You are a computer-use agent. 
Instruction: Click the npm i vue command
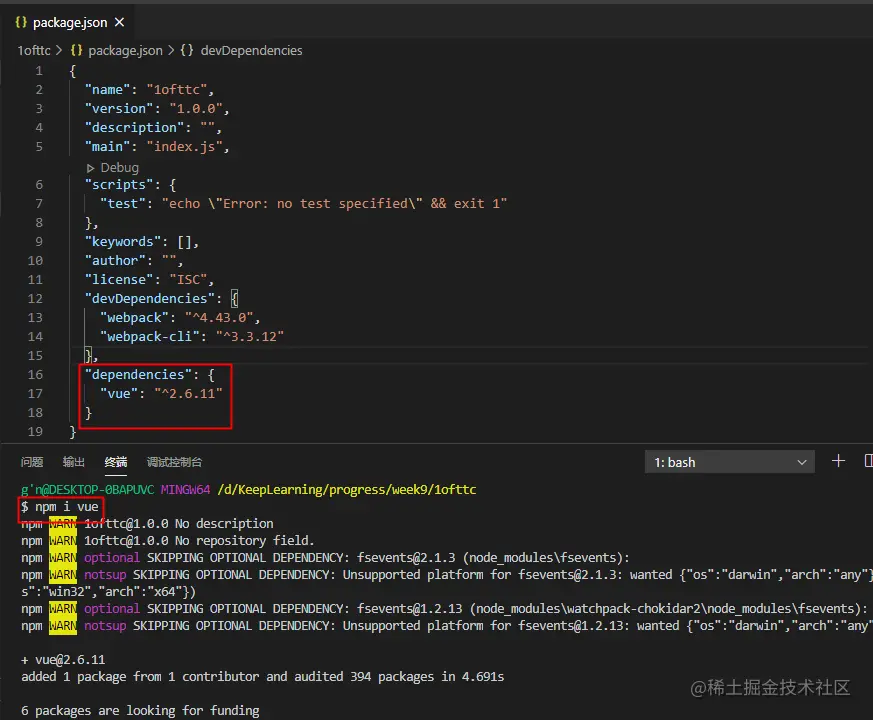[x=67, y=507]
